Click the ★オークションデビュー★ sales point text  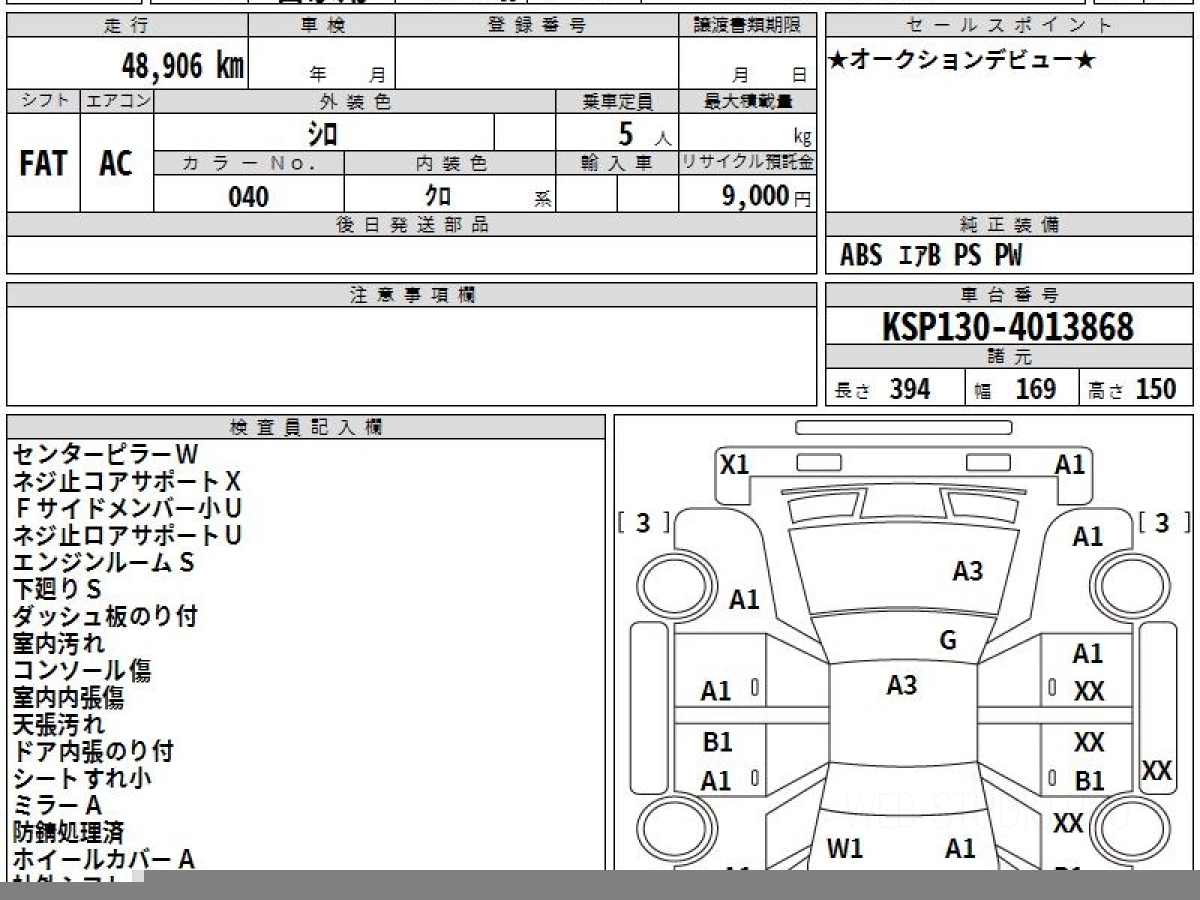point(962,61)
